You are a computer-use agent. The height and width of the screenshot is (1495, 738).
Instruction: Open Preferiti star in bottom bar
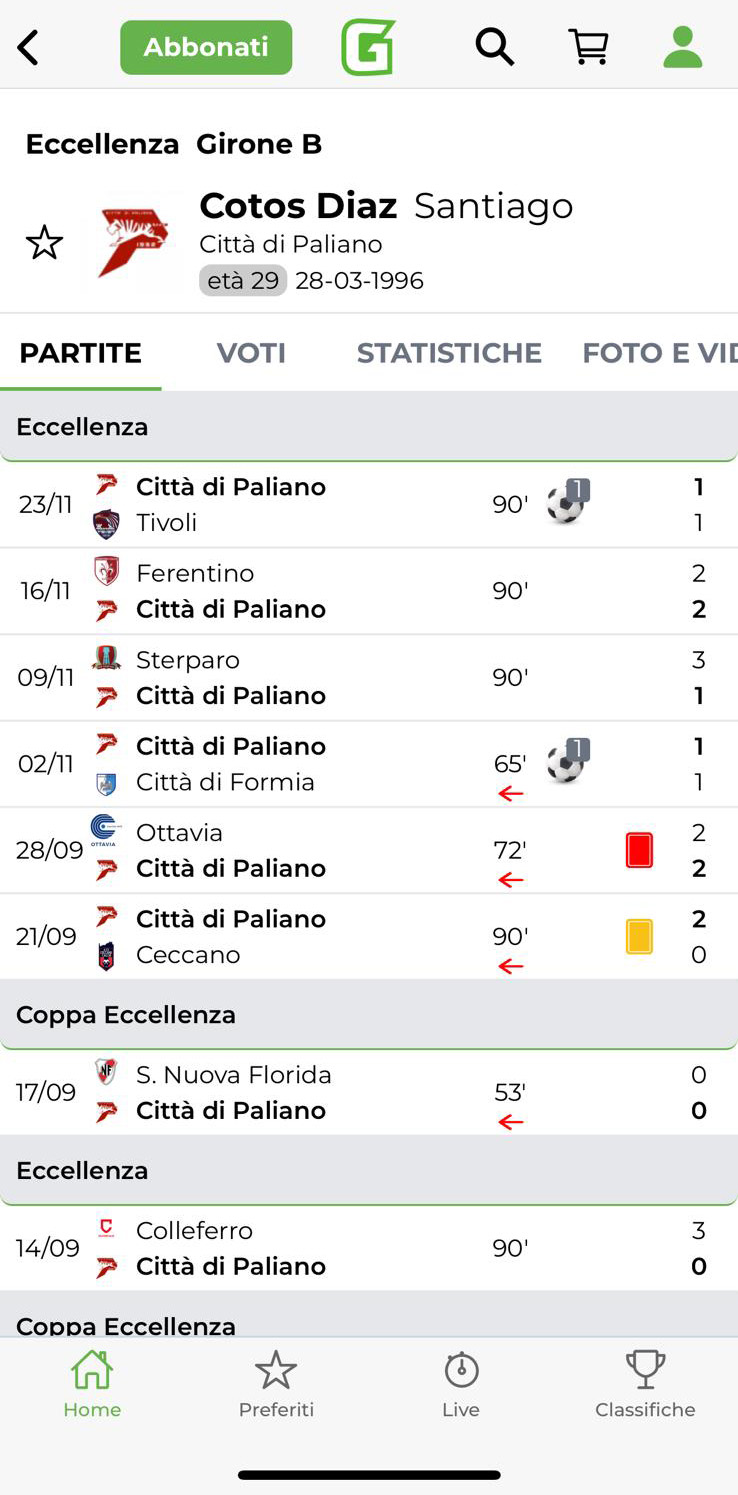click(276, 1383)
